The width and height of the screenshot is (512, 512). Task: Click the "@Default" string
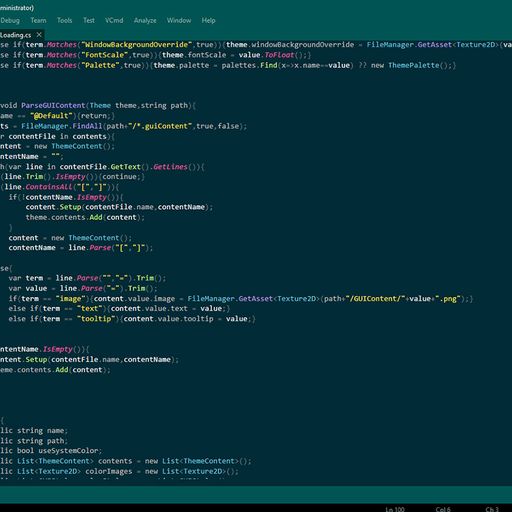tap(51, 116)
